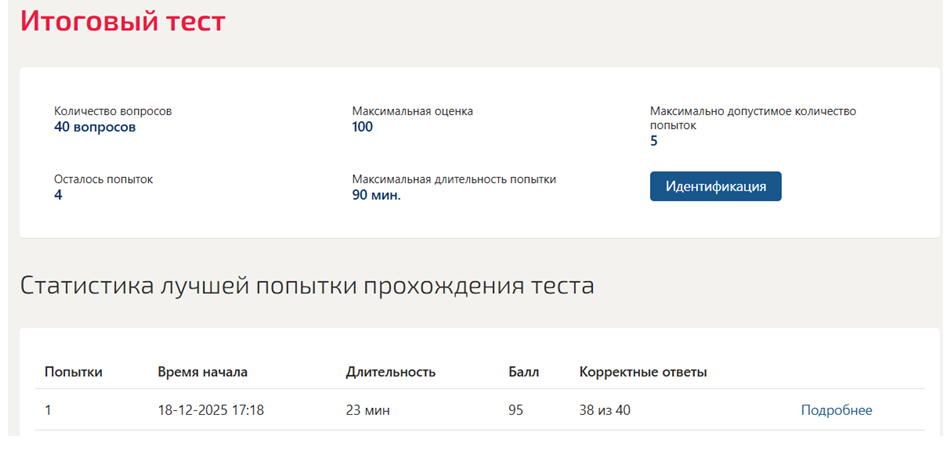Click the Количество вопросов label
Image resolution: width=951 pixels, height=453 pixels.
[113, 112]
